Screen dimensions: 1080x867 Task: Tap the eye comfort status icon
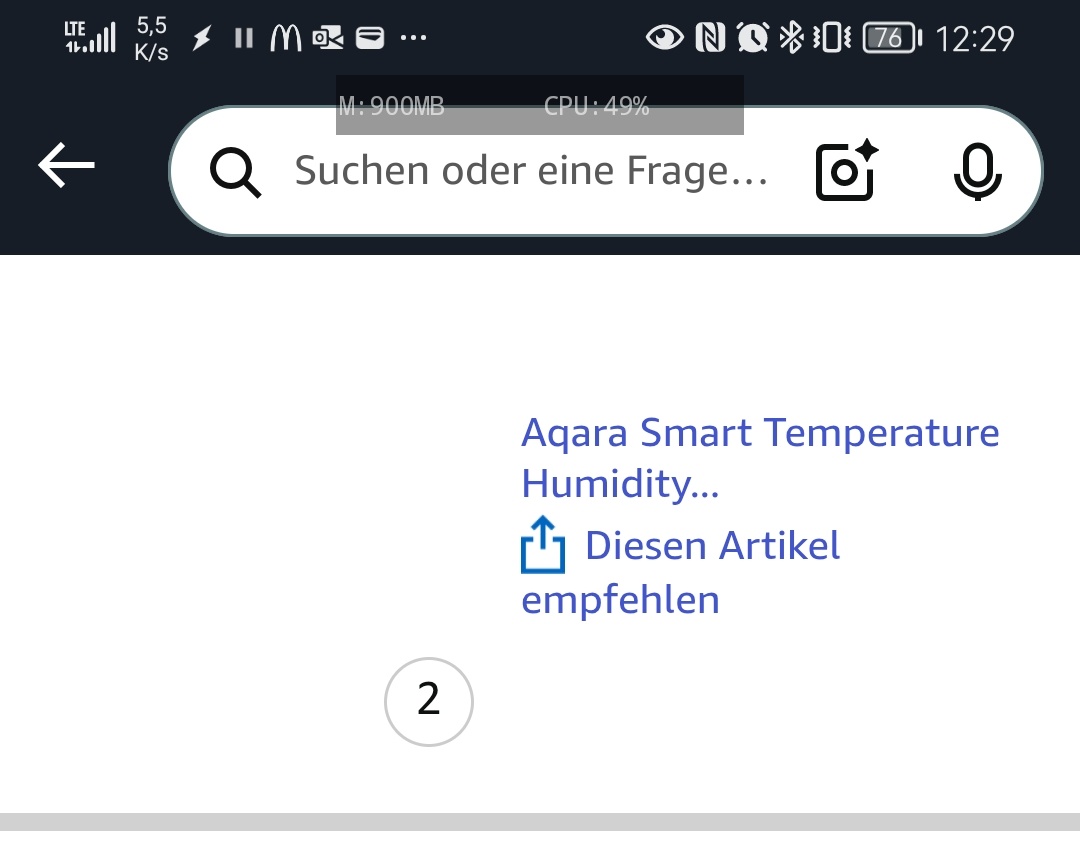pos(665,37)
